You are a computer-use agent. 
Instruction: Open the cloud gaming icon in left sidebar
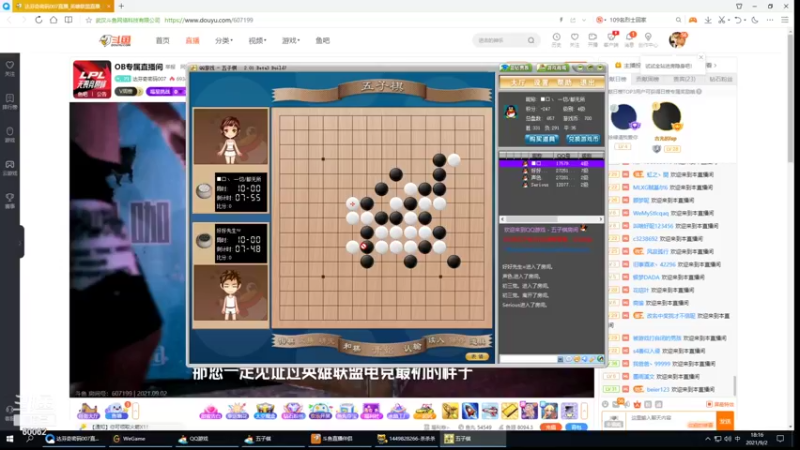click(10, 167)
